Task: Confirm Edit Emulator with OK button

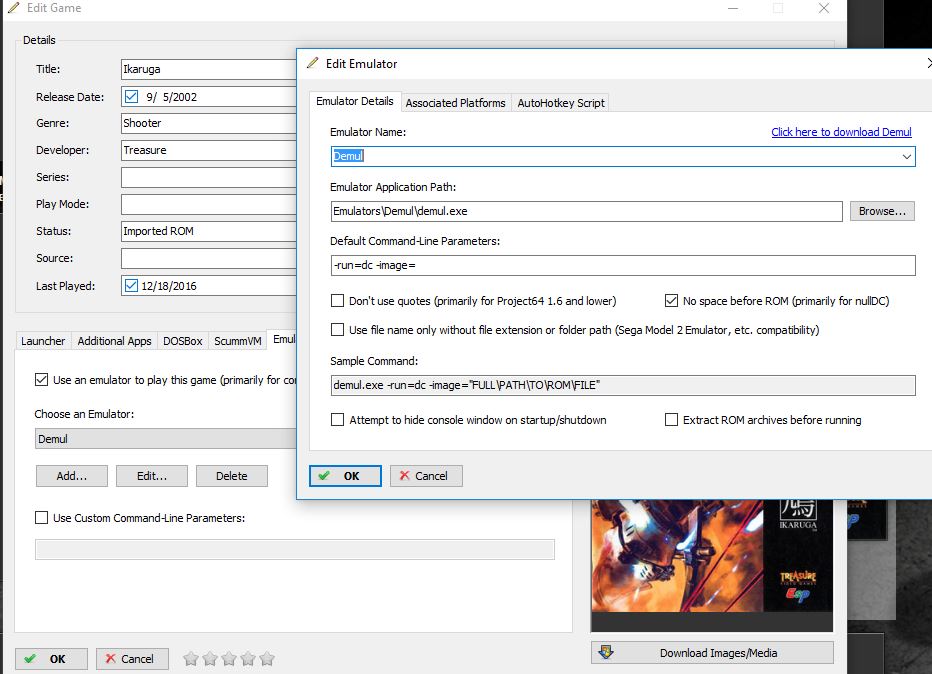Action: (x=345, y=475)
